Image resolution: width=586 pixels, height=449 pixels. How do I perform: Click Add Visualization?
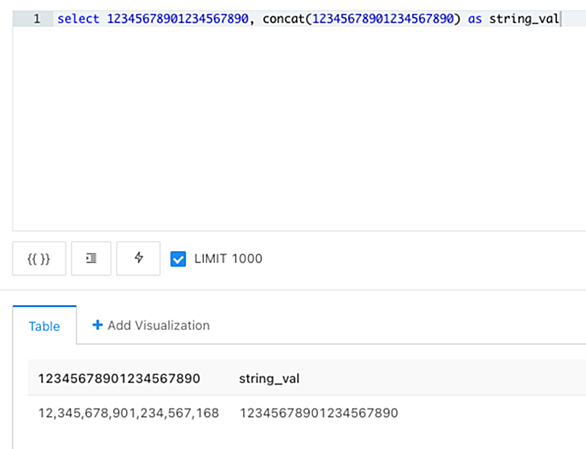151,325
